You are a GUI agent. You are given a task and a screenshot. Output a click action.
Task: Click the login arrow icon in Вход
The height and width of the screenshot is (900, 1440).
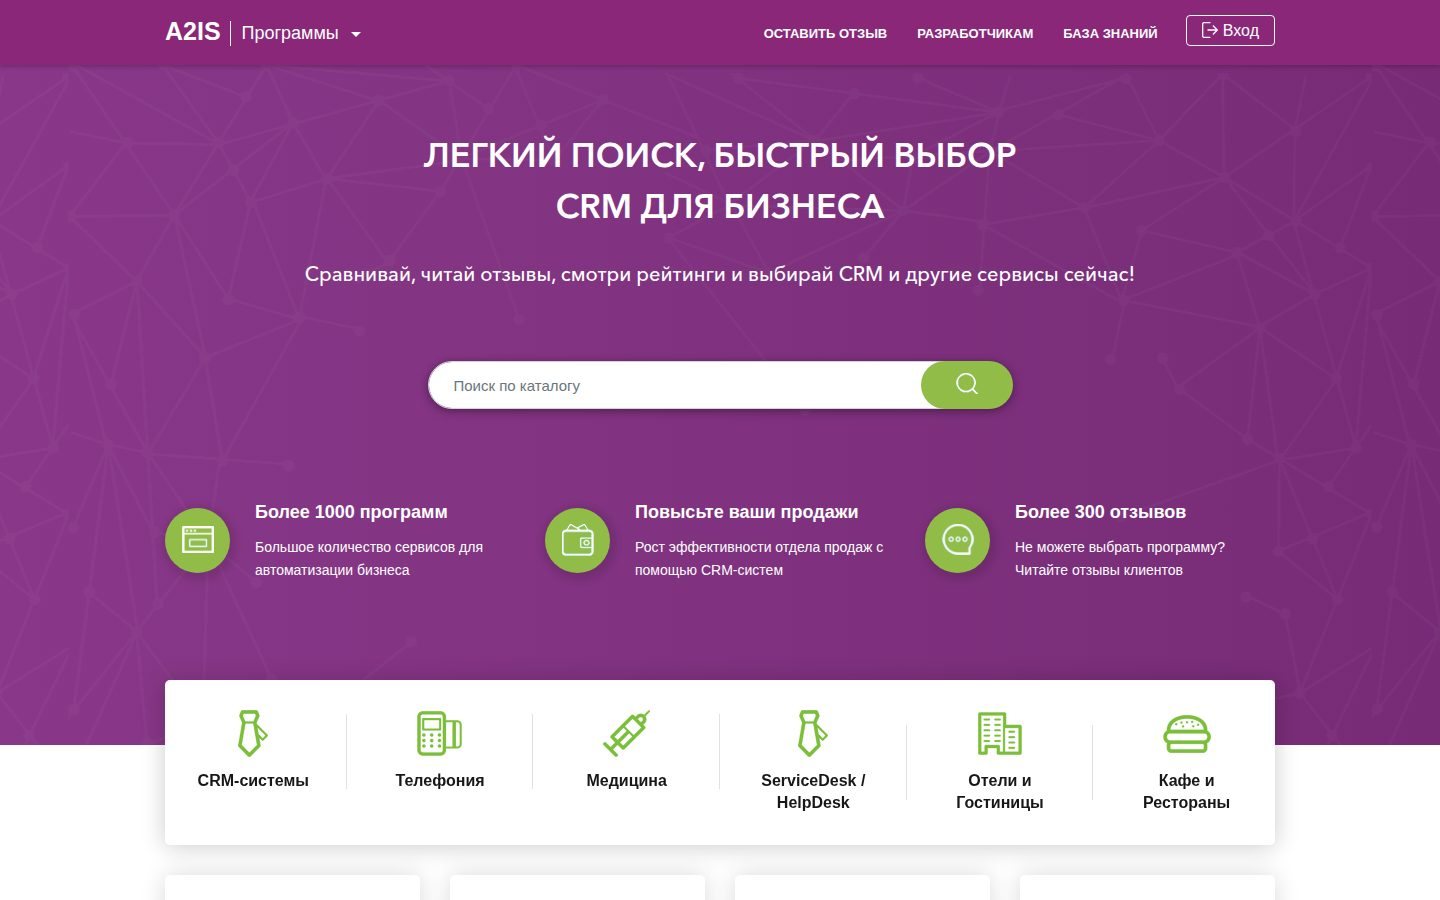[x=1209, y=30]
